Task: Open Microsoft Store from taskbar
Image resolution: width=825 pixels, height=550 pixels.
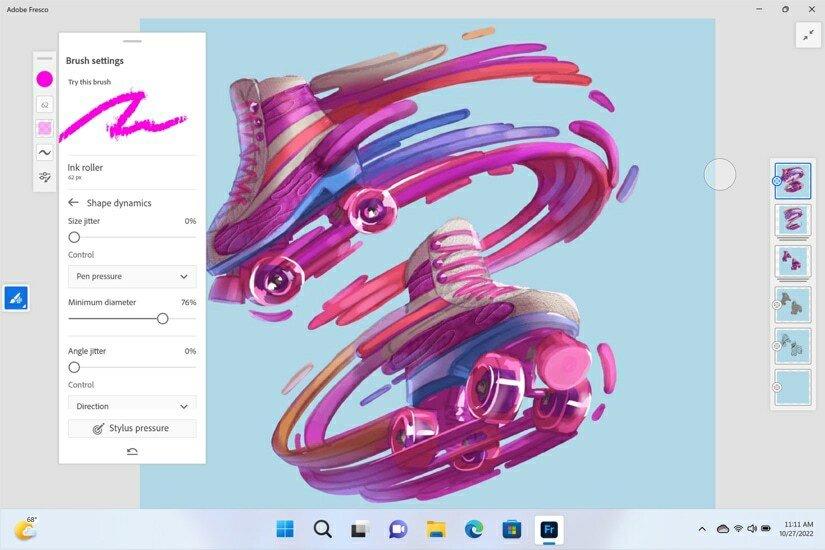Action: tap(511, 529)
